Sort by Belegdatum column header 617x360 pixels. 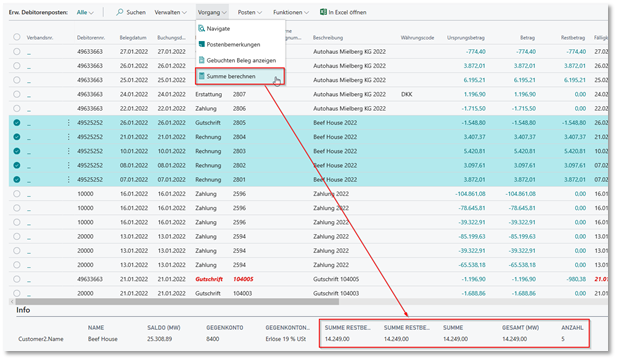tap(133, 38)
